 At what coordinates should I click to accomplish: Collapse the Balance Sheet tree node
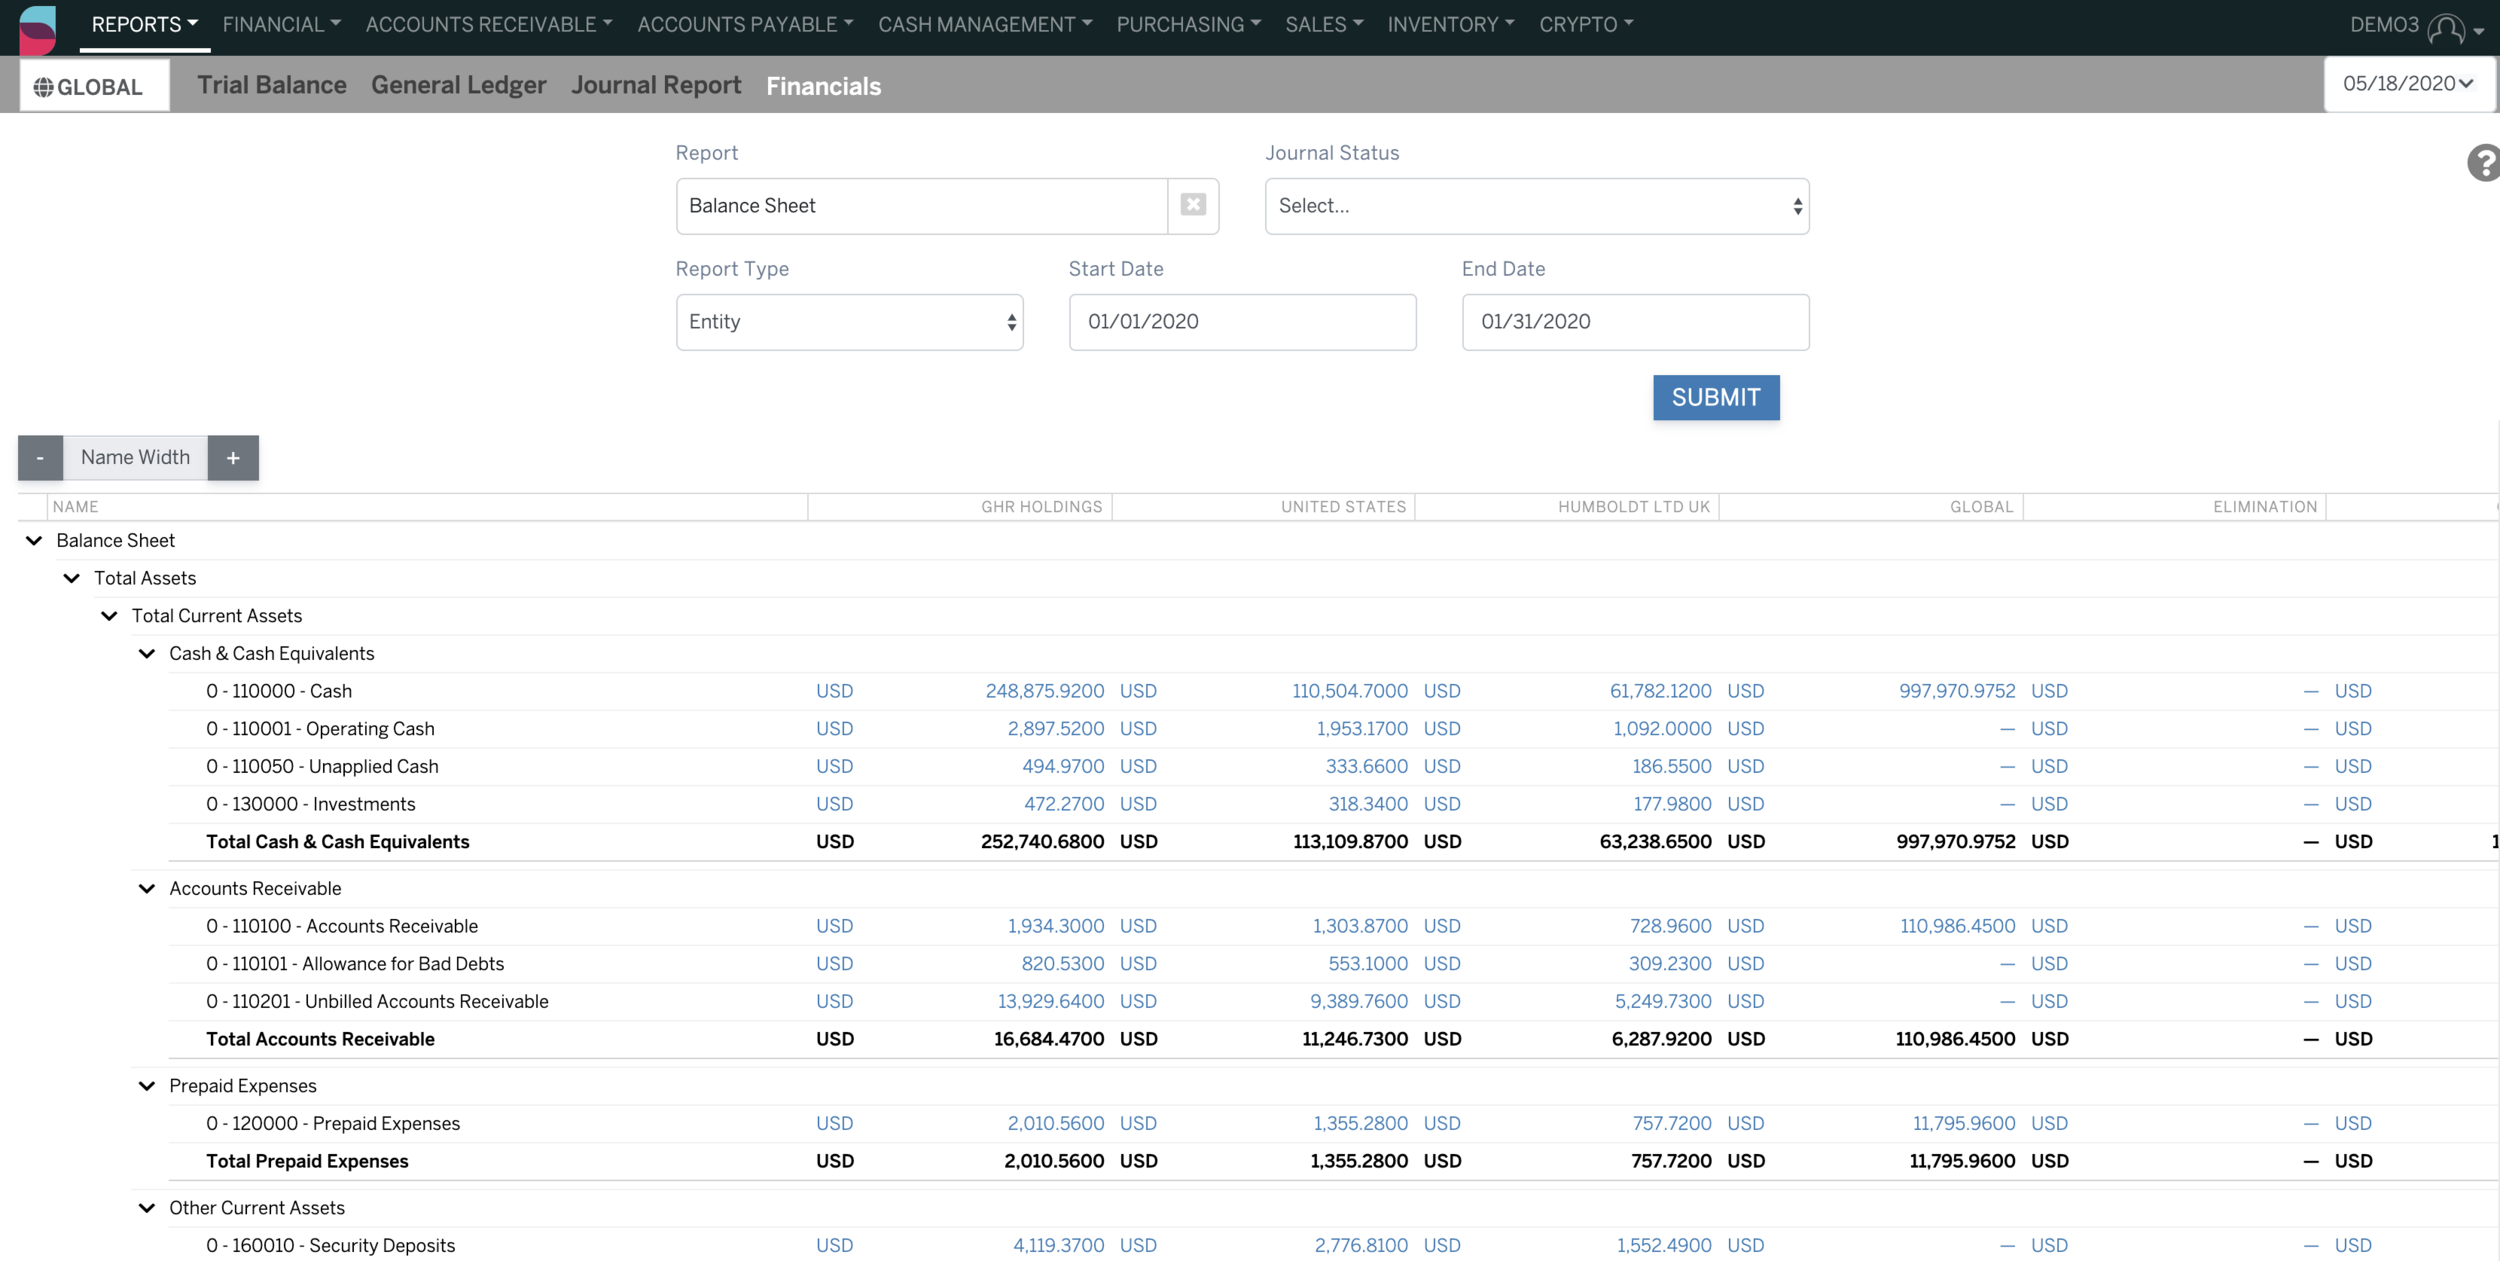pos(34,540)
